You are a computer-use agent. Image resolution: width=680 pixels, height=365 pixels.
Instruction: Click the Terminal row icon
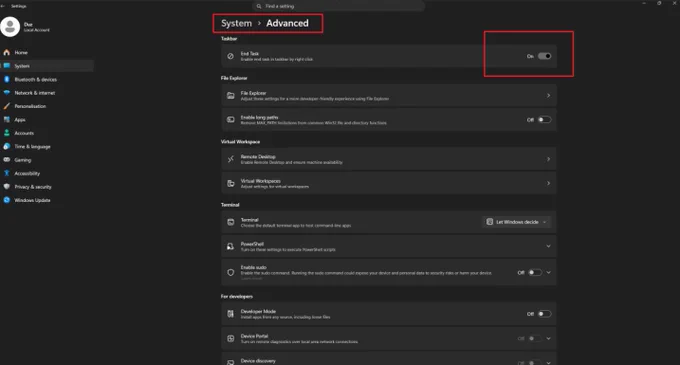tap(231, 222)
